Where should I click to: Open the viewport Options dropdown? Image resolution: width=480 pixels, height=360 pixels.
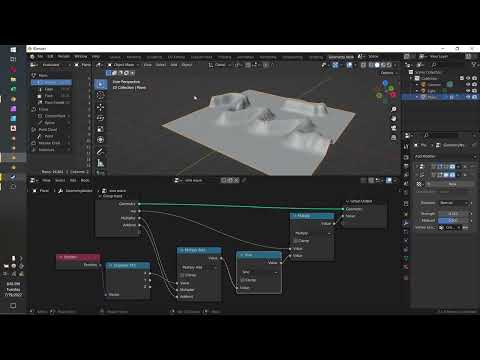coord(389,73)
